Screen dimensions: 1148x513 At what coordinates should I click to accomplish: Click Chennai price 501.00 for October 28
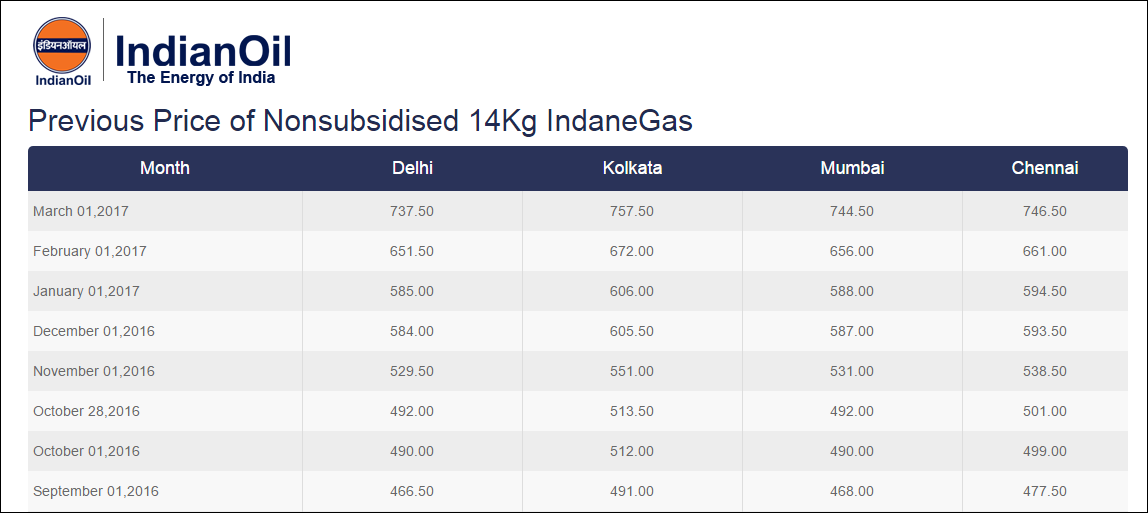coord(1045,411)
